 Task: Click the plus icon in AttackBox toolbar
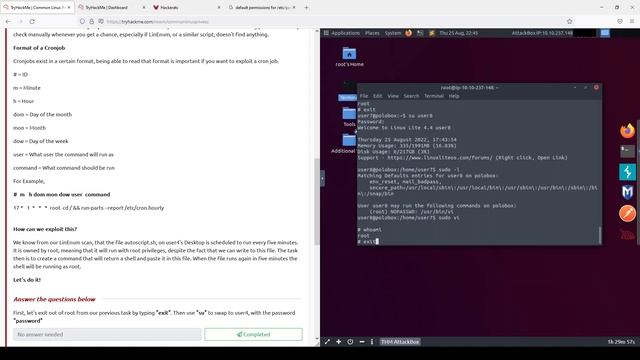tap(338, 342)
